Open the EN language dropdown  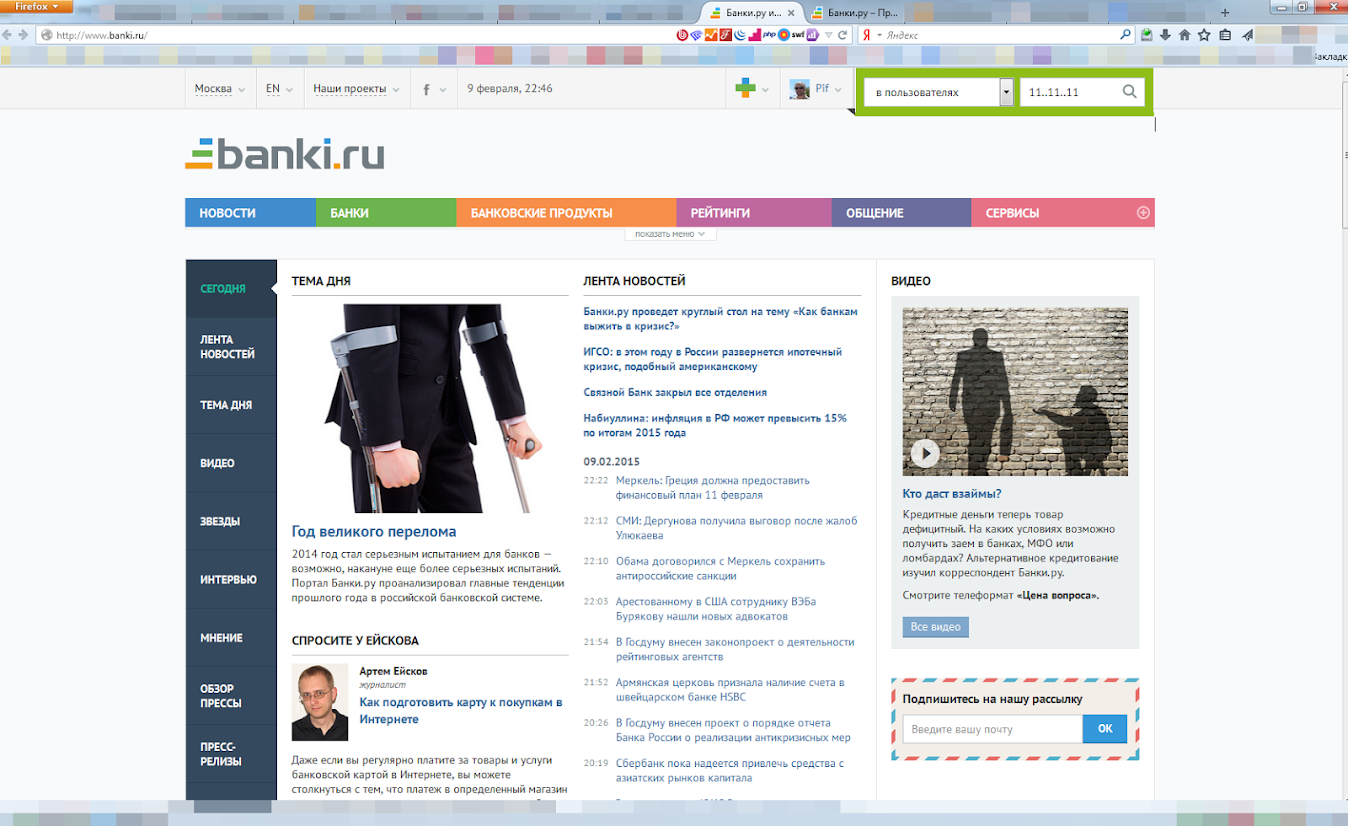[x=279, y=89]
